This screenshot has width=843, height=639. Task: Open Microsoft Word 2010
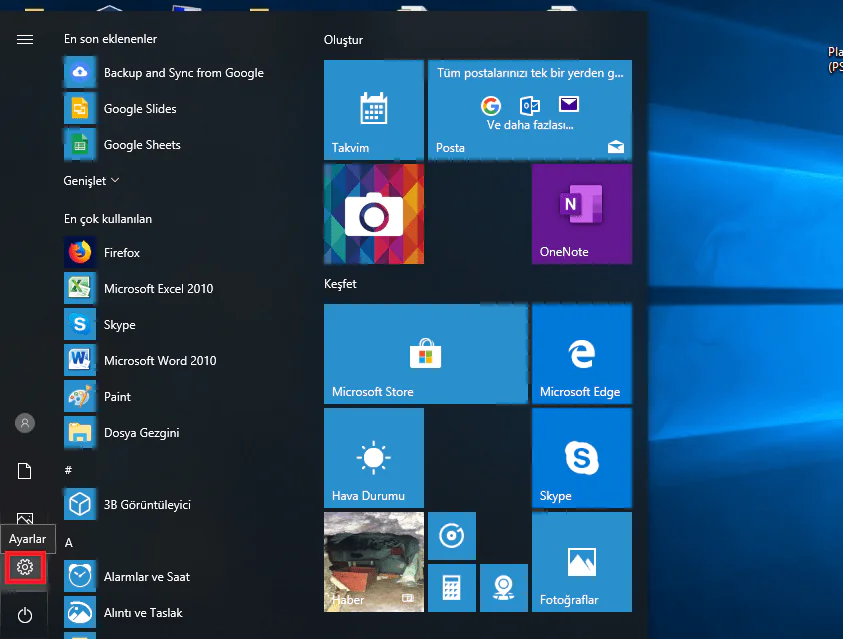159,361
